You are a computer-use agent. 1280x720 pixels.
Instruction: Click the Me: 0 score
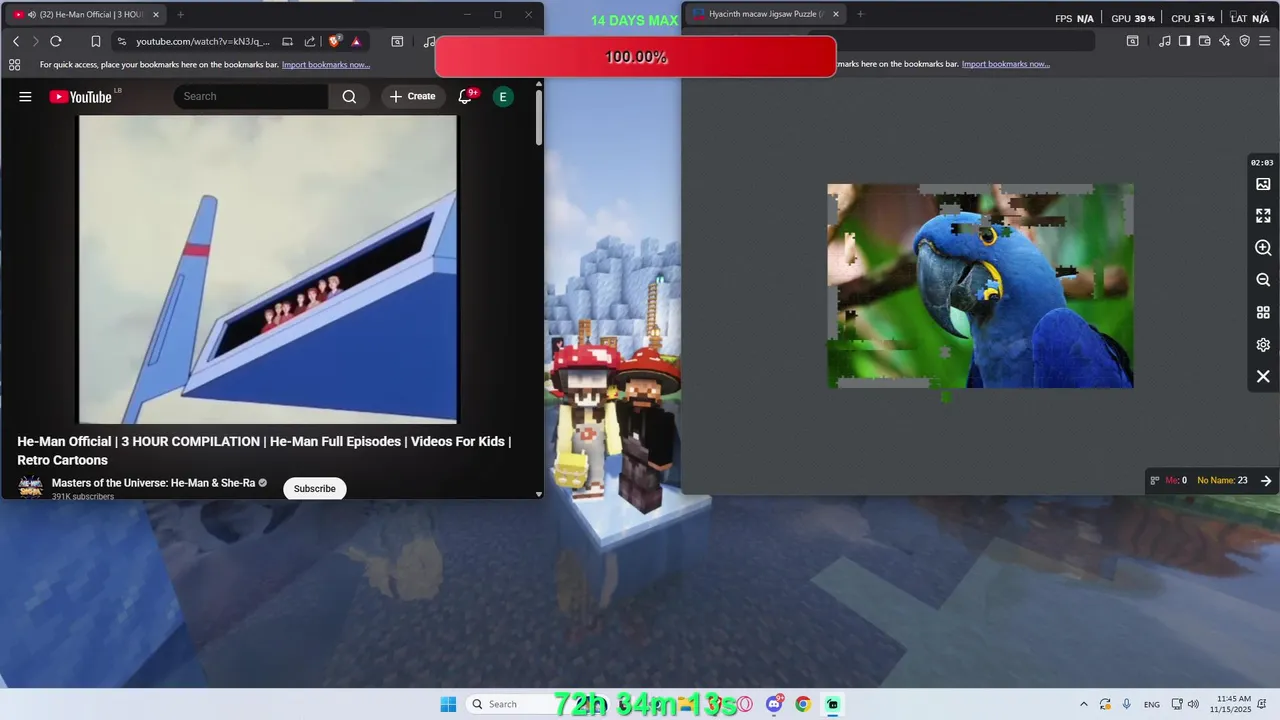tap(1176, 481)
